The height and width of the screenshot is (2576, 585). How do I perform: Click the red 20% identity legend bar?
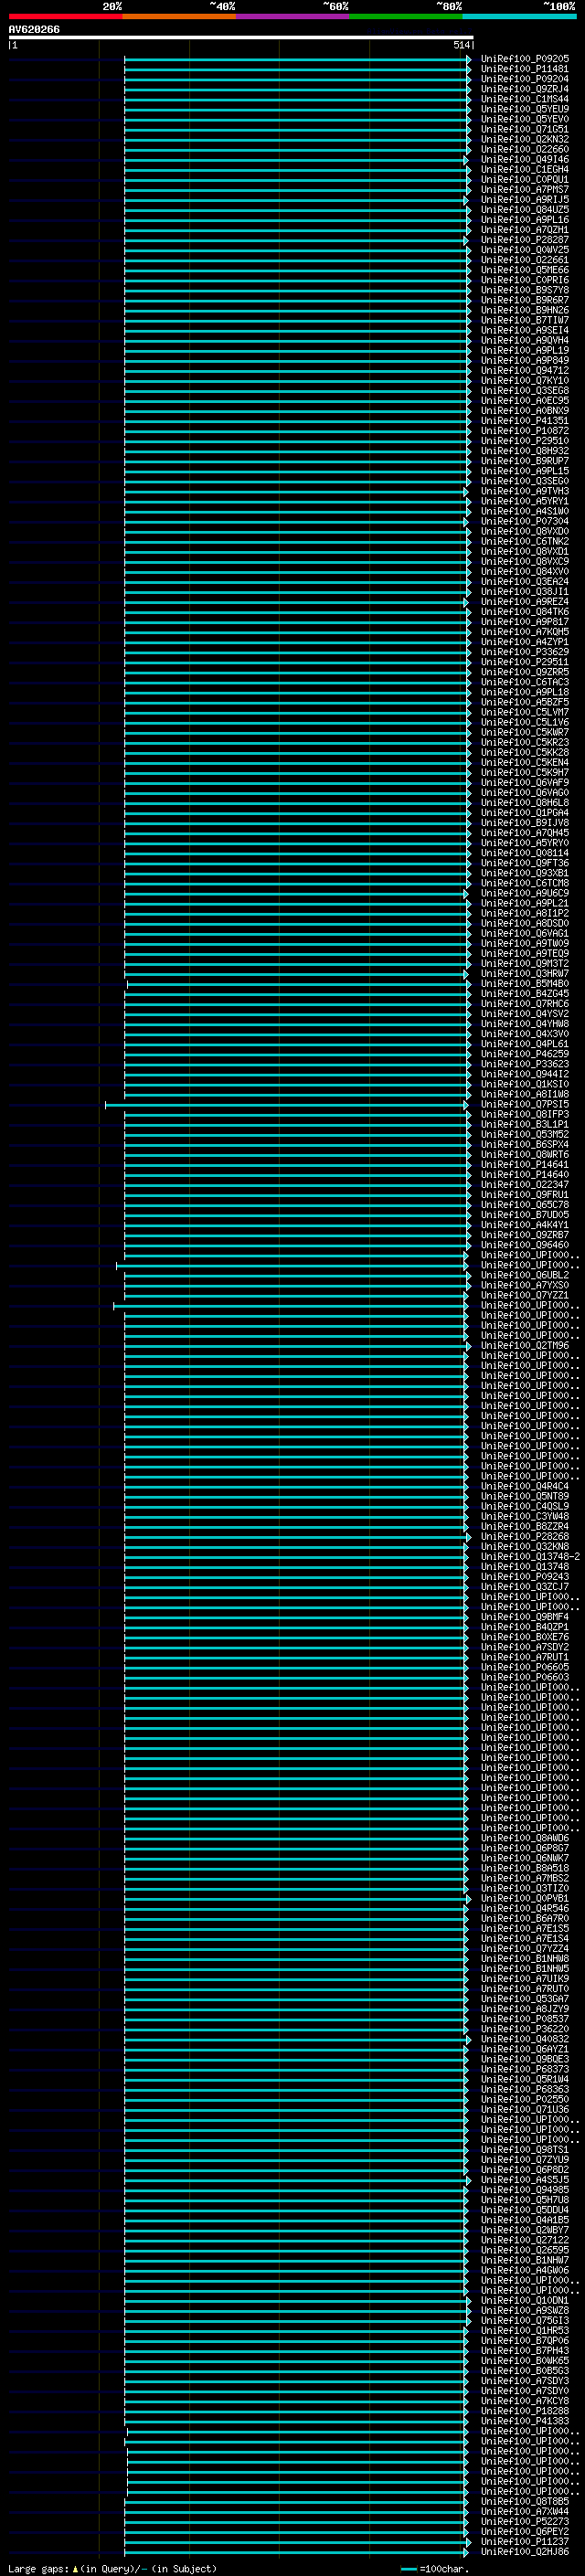pos(65,16)
